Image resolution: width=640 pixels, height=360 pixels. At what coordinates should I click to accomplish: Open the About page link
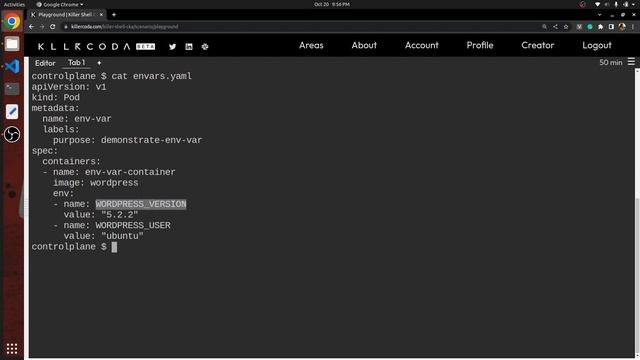[x=364, y=45]
